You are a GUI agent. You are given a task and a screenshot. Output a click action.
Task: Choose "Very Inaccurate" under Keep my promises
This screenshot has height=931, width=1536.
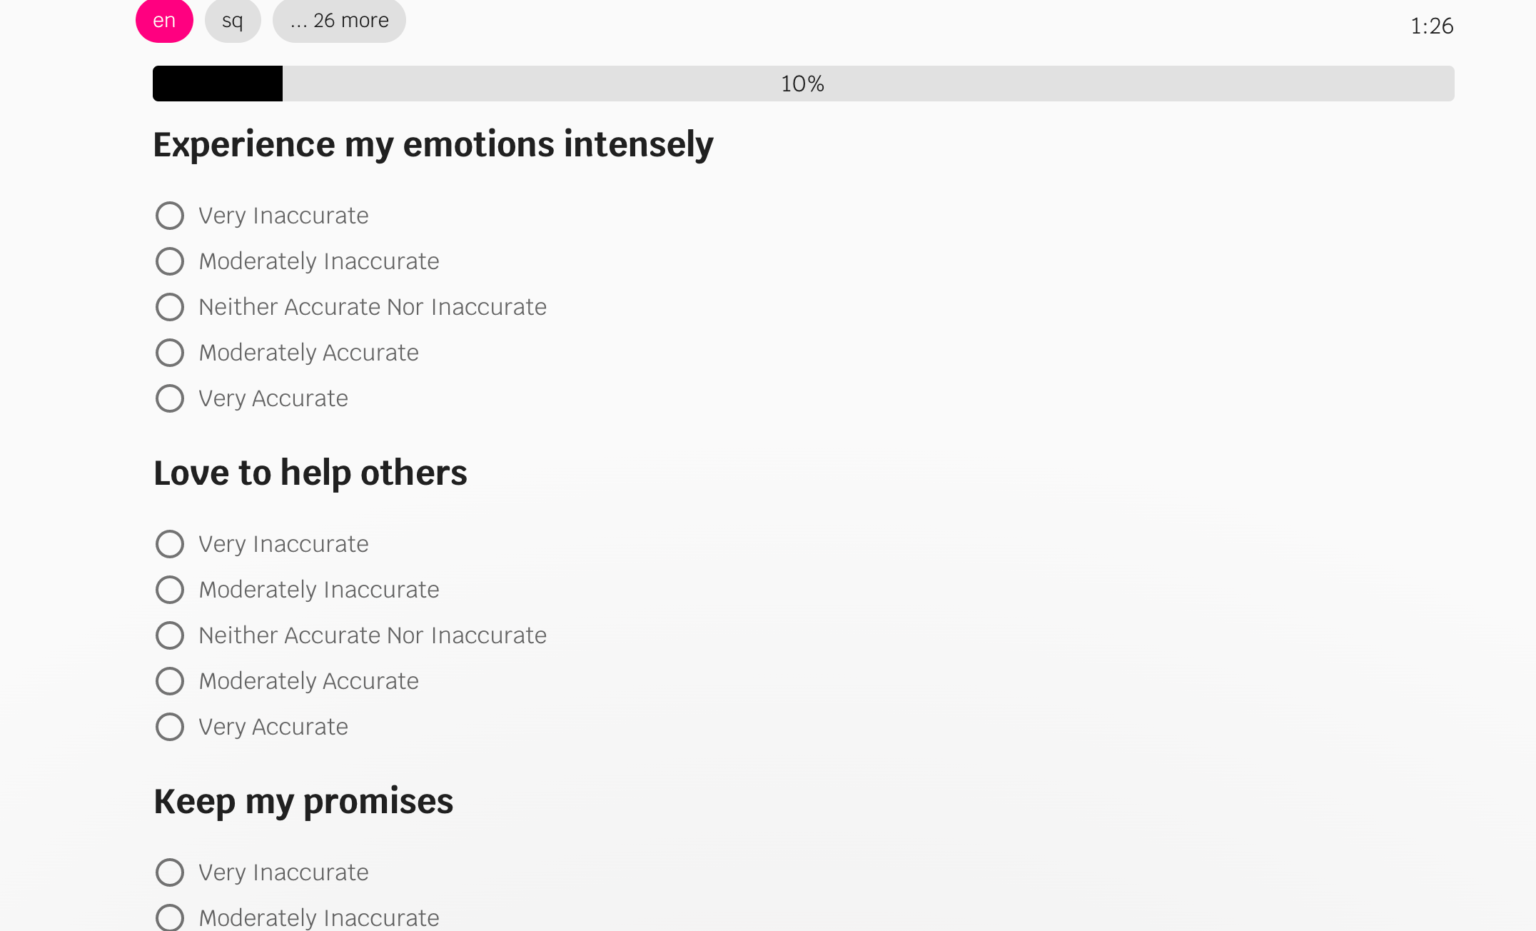click(169, 872)
